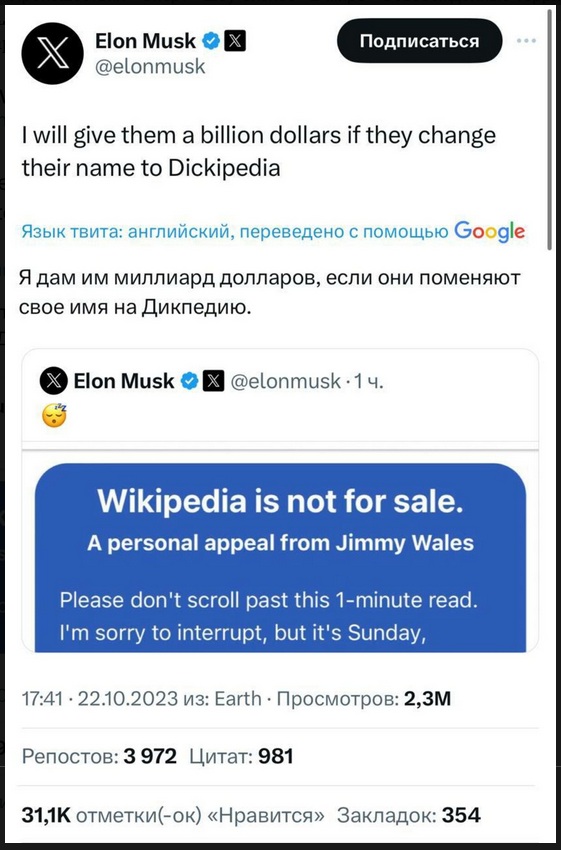Click the Подписаться follow button

(420, 41)
